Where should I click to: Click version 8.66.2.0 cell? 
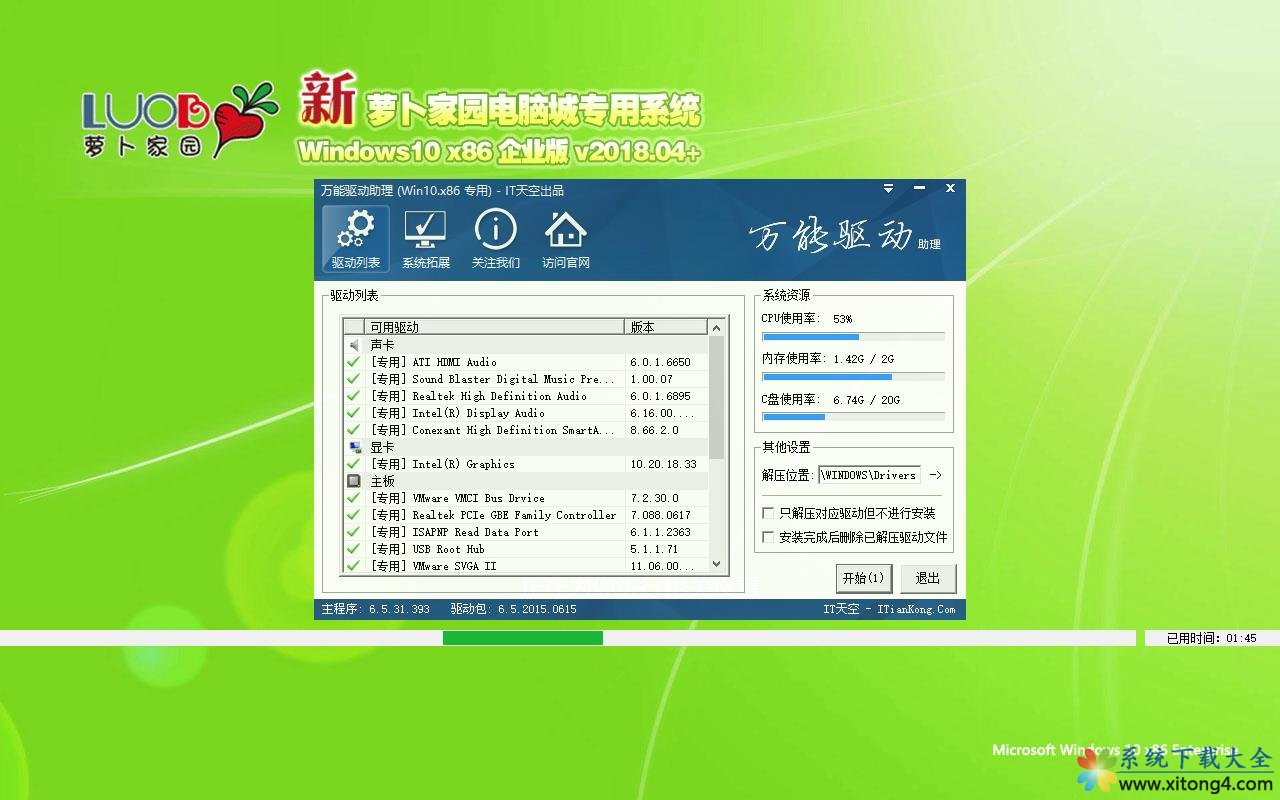654,430
